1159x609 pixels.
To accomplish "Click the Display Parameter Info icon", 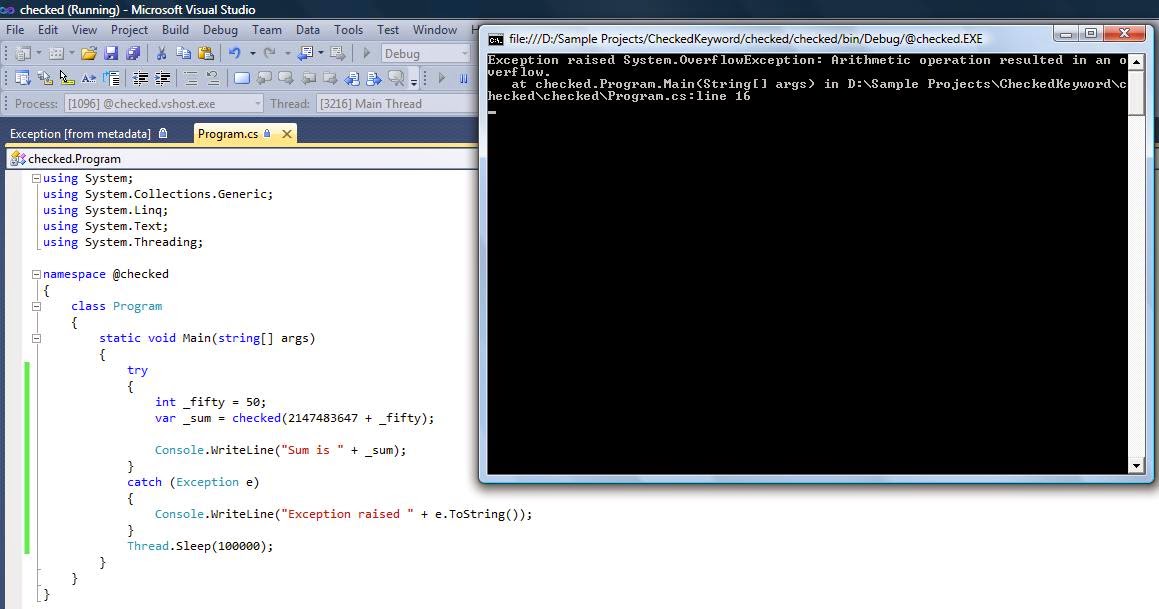I will pyautogui.click(x=45, y=78).
